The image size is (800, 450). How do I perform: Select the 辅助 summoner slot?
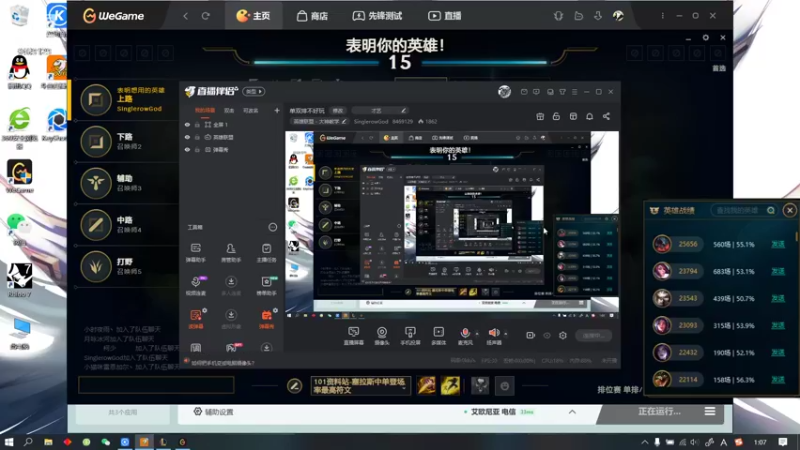[x=124, y=183]
